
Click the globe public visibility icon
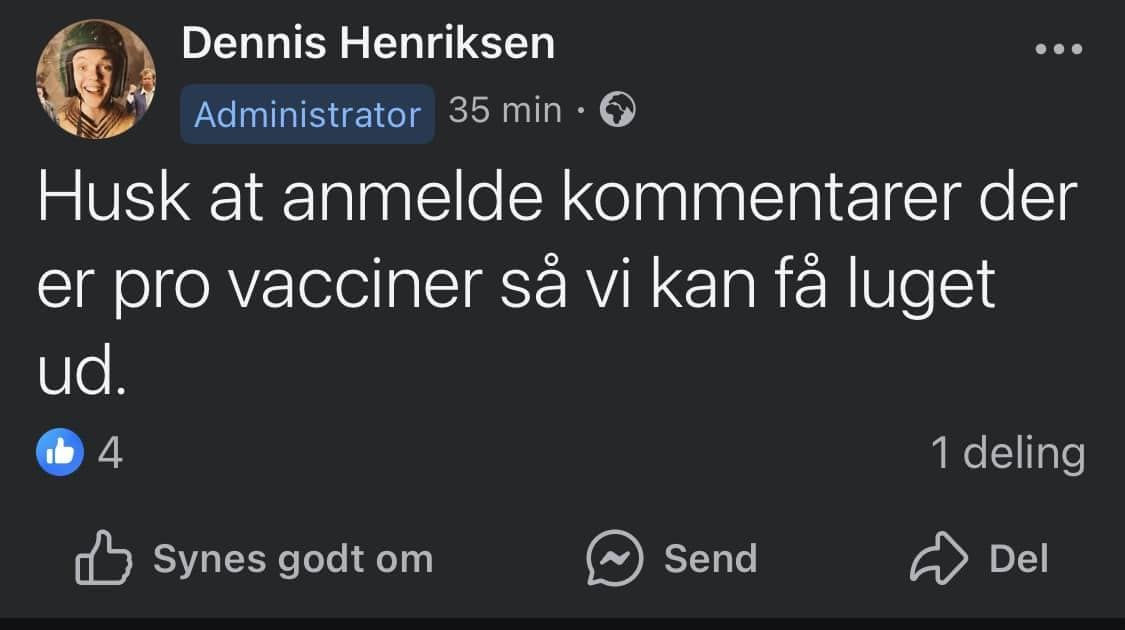click(x=617, y=111)
